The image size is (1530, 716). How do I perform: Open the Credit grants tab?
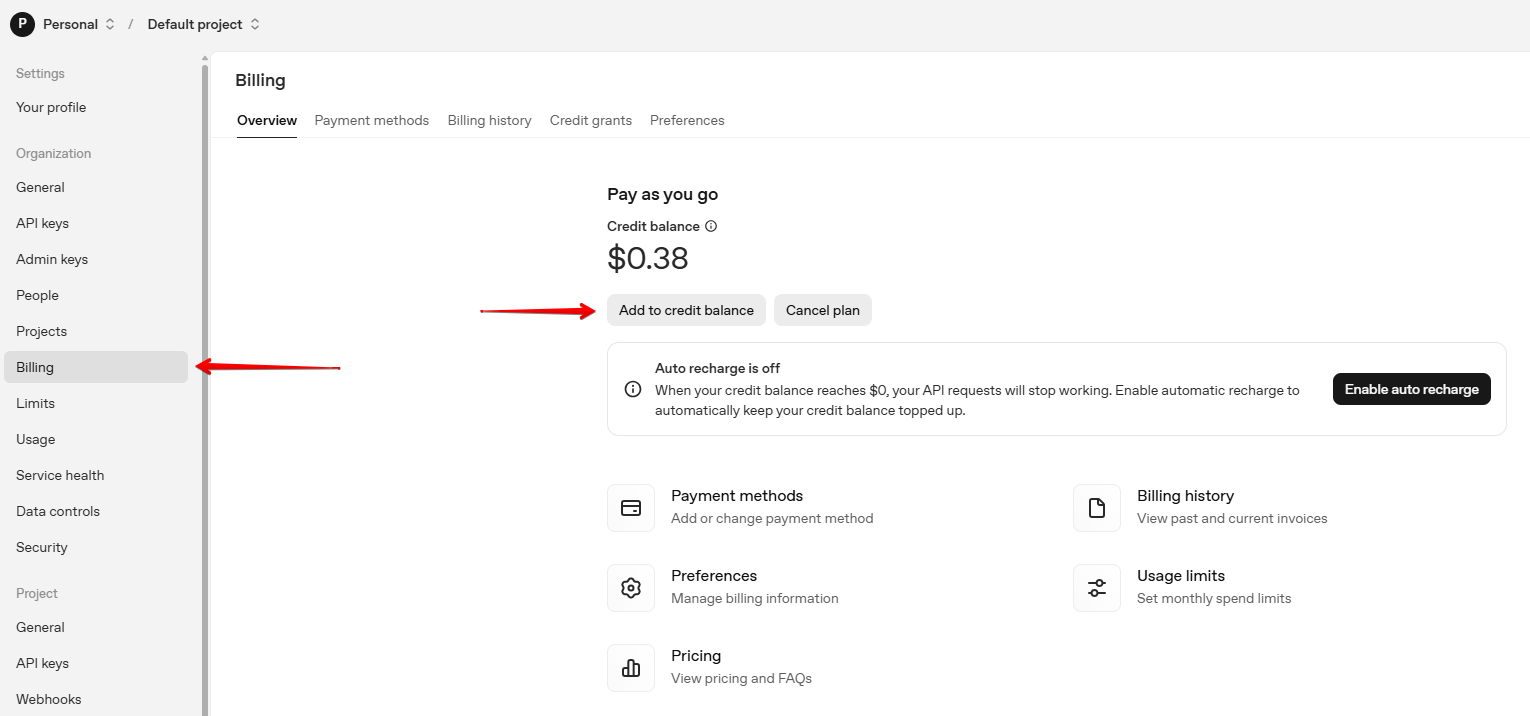point(590,120)
